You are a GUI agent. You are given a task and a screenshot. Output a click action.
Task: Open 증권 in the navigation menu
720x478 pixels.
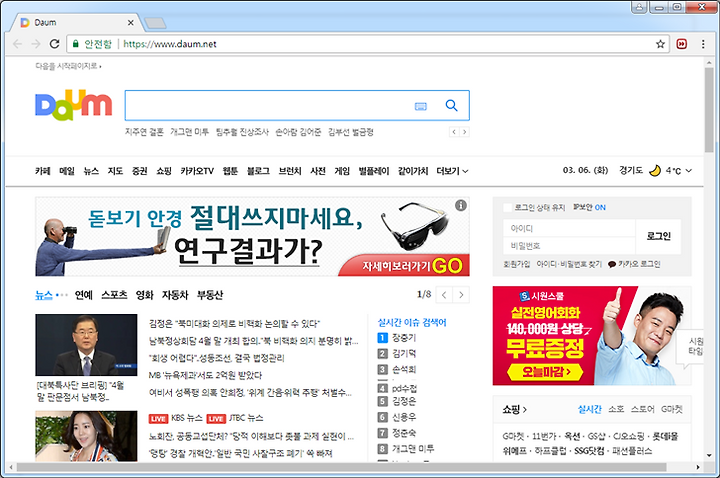click(140, 171)
